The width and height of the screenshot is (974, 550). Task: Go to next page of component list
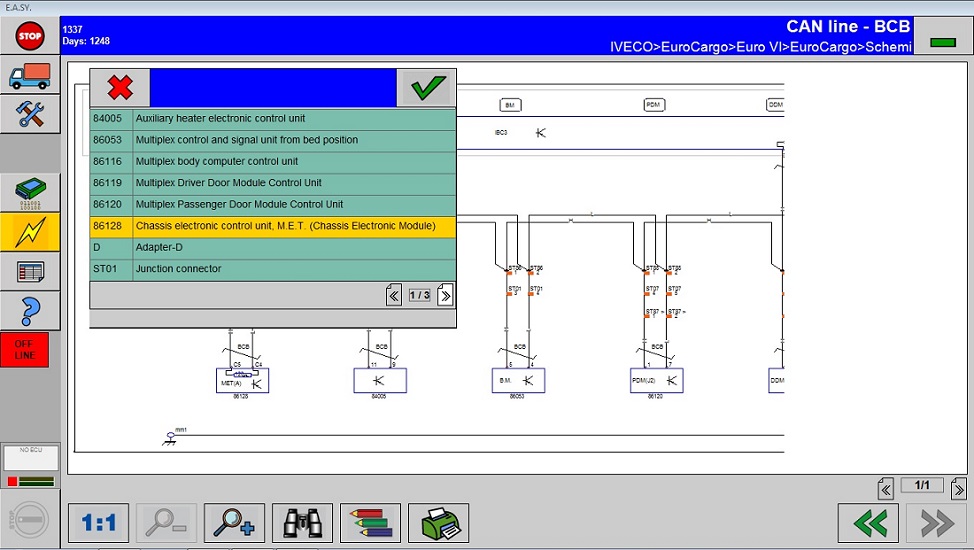click(445, 295)
